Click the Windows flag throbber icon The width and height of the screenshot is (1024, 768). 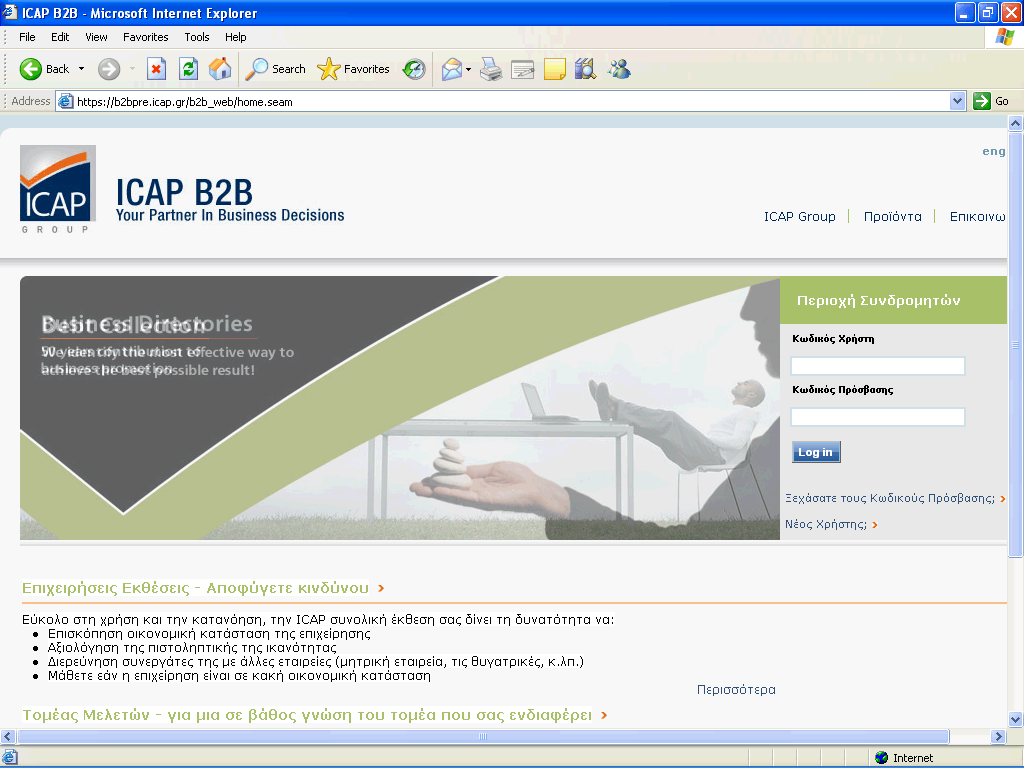(x=1004, y=37)
